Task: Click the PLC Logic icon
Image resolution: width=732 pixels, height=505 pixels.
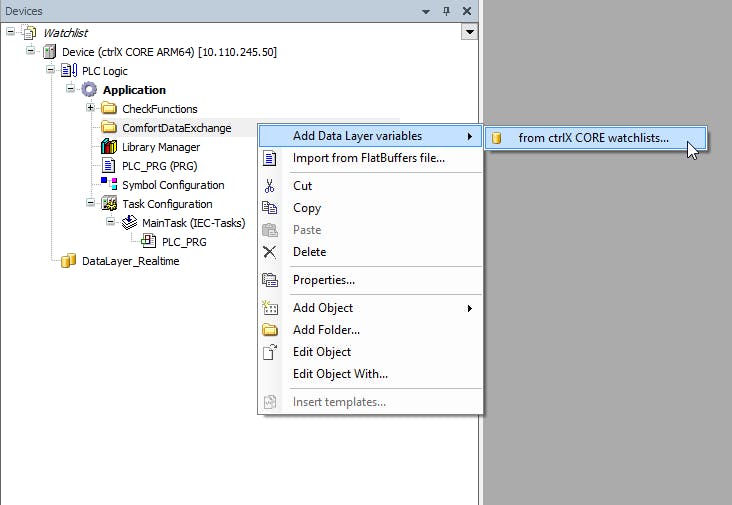Action: [69, 71]
